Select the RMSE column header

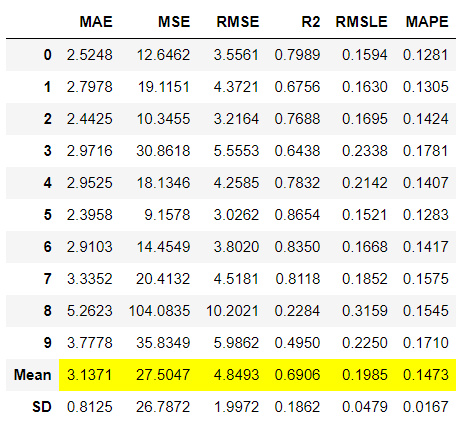(x=238, y=22)
